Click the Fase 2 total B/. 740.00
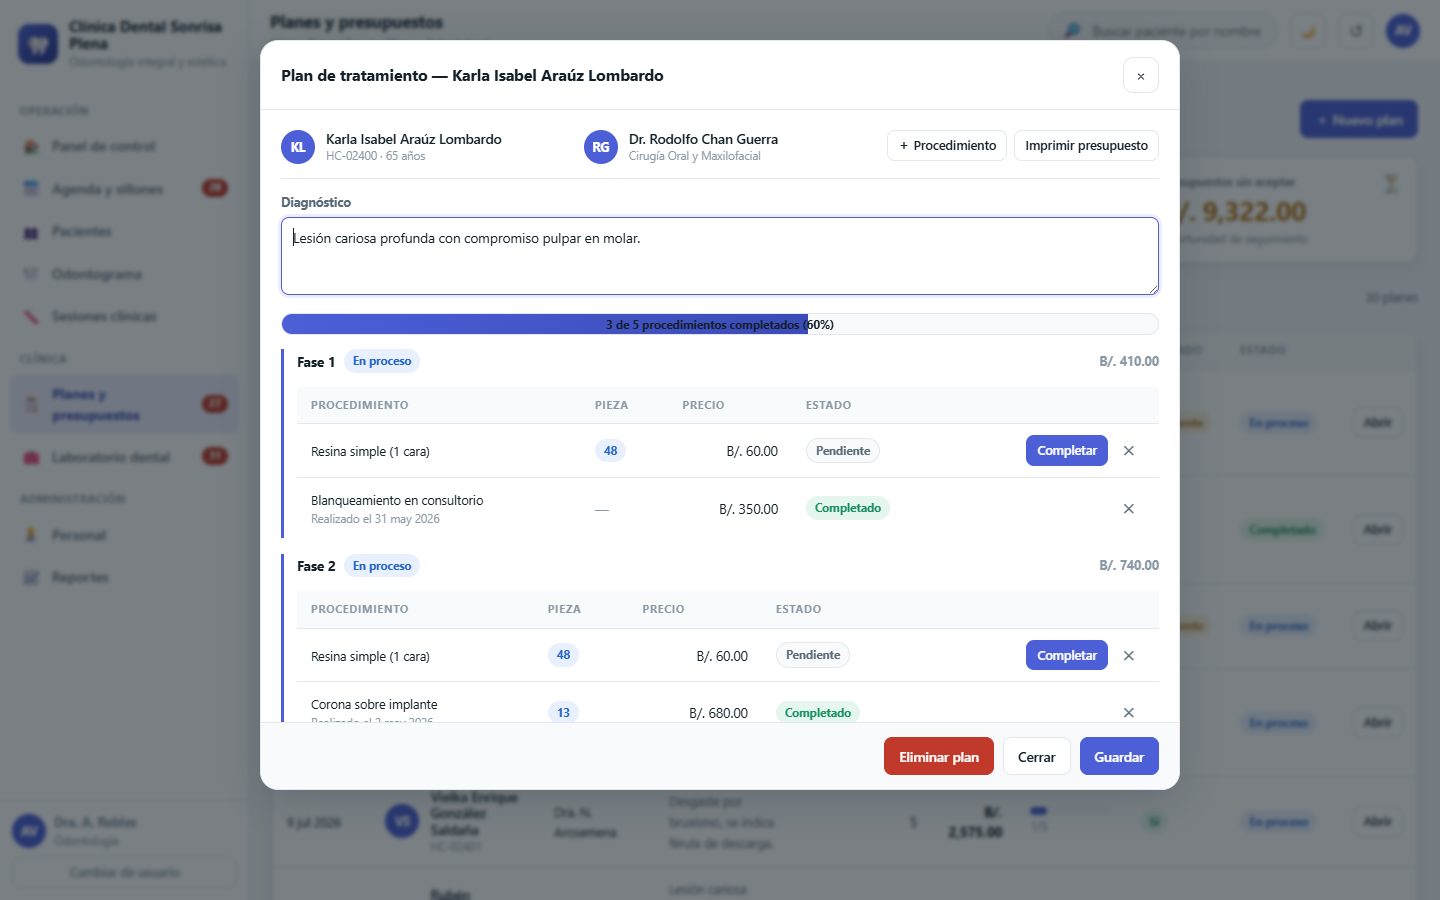This screenshot has width=1440, height=900. coord(1129,565)
